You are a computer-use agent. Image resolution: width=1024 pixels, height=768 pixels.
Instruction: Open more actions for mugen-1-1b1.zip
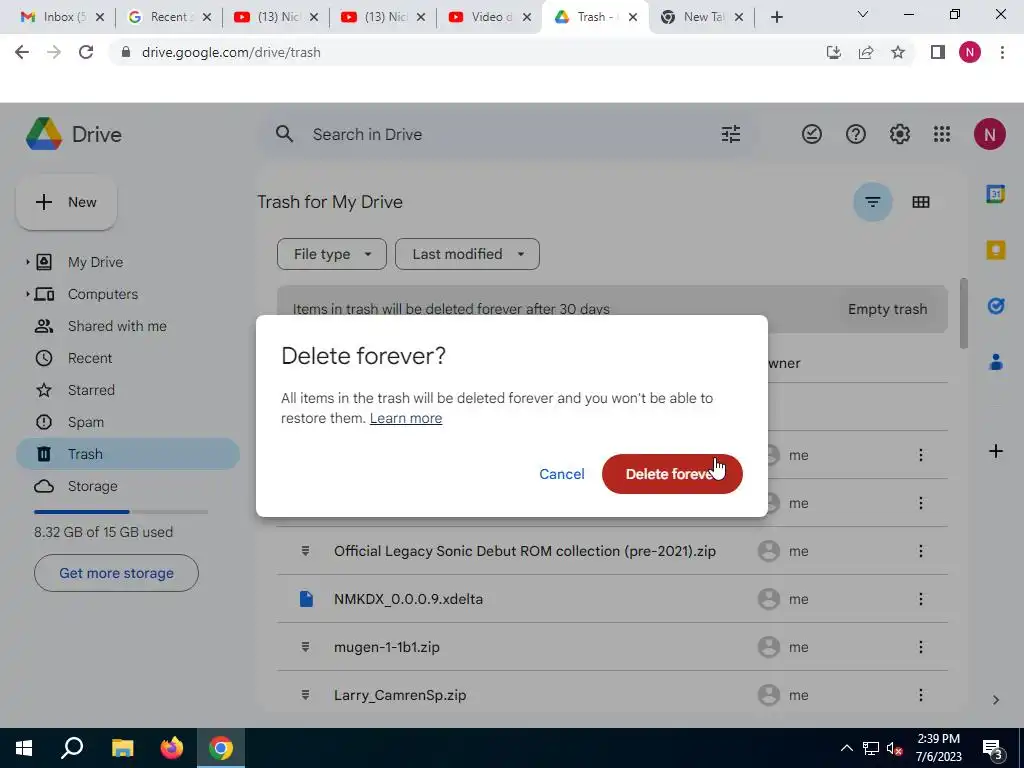[921, 647]
